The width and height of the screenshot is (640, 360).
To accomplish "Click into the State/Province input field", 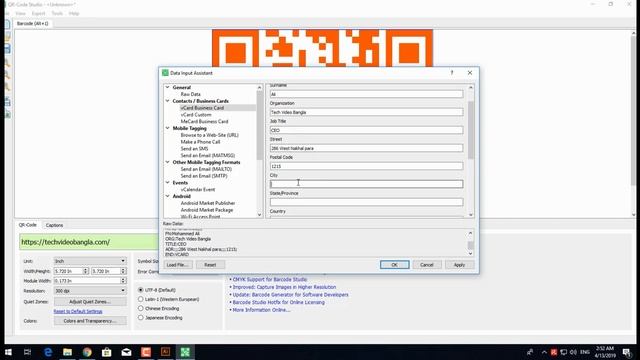I will coord(366,202).
